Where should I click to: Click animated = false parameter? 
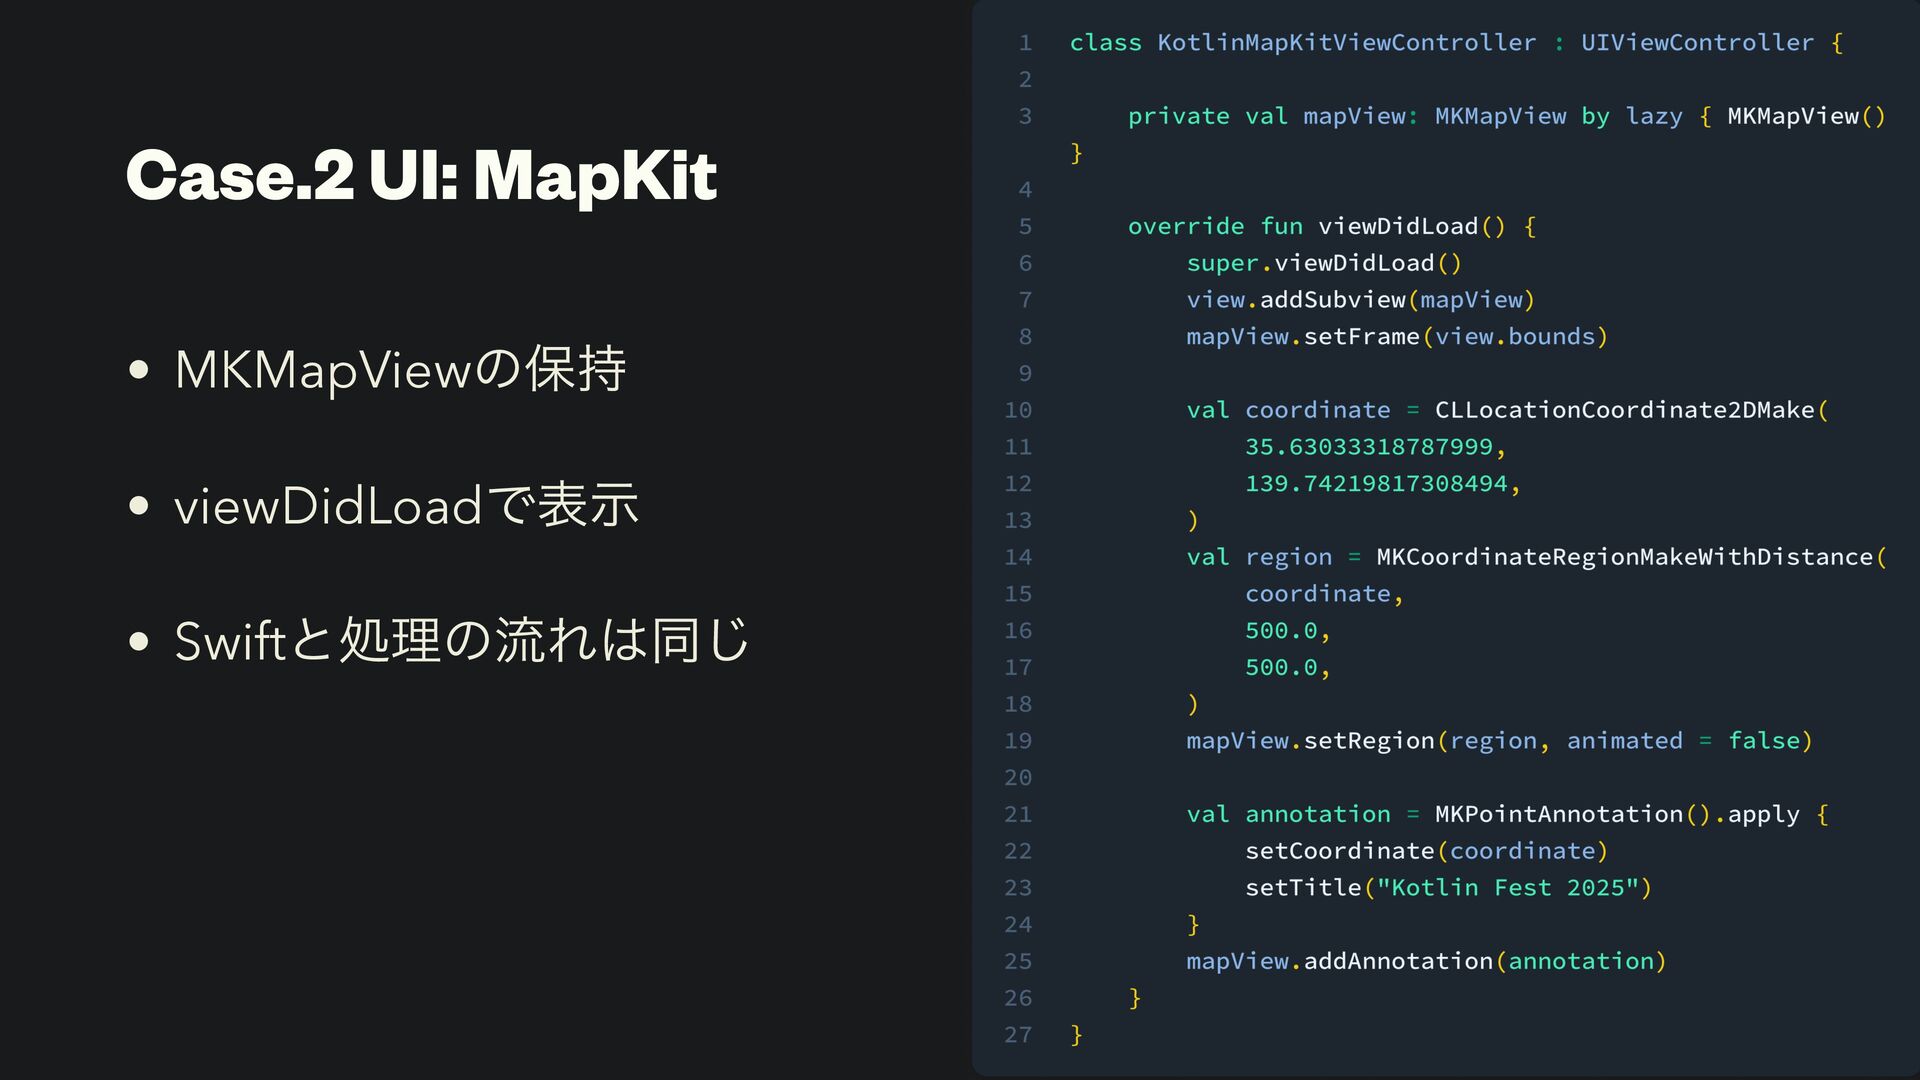[1688, 741]
